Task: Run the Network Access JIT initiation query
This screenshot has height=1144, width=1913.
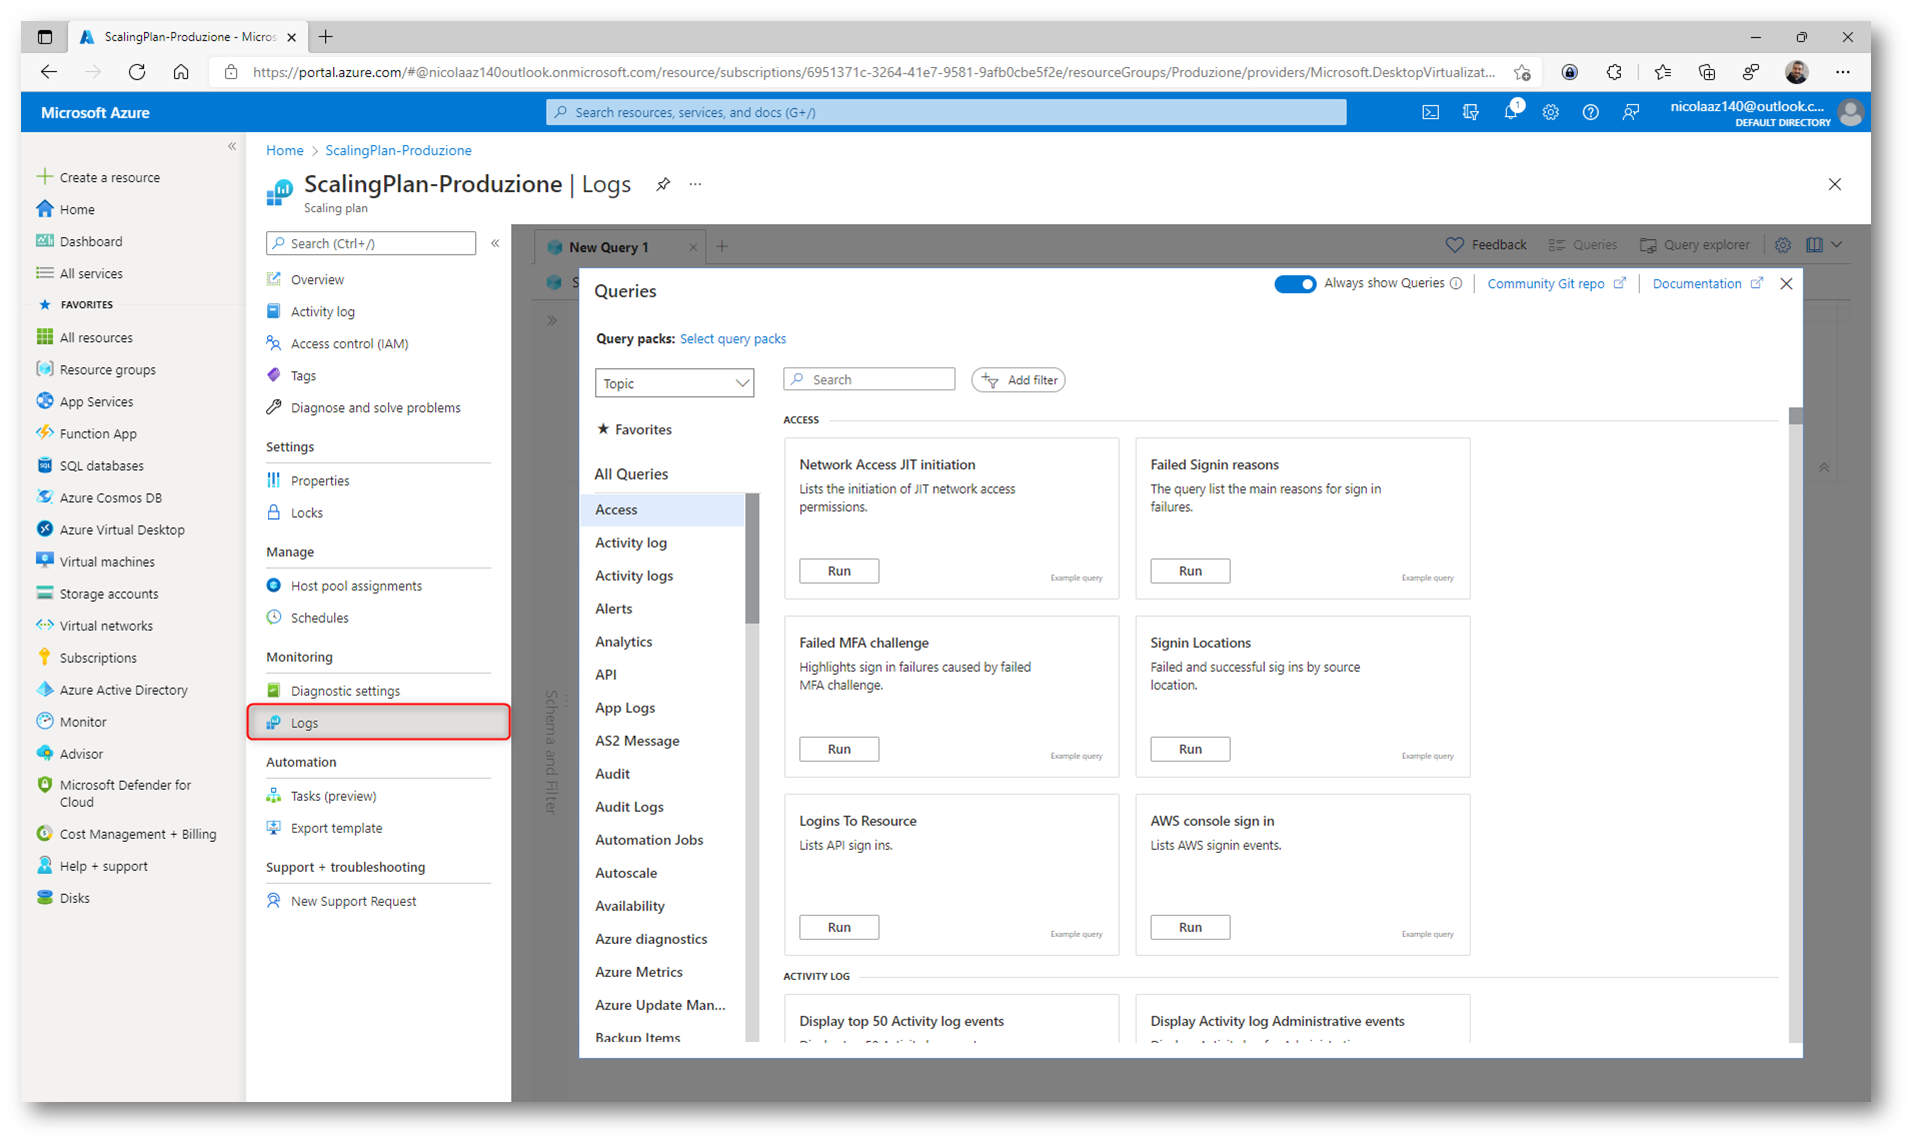Action: click(x=839, y=571)
